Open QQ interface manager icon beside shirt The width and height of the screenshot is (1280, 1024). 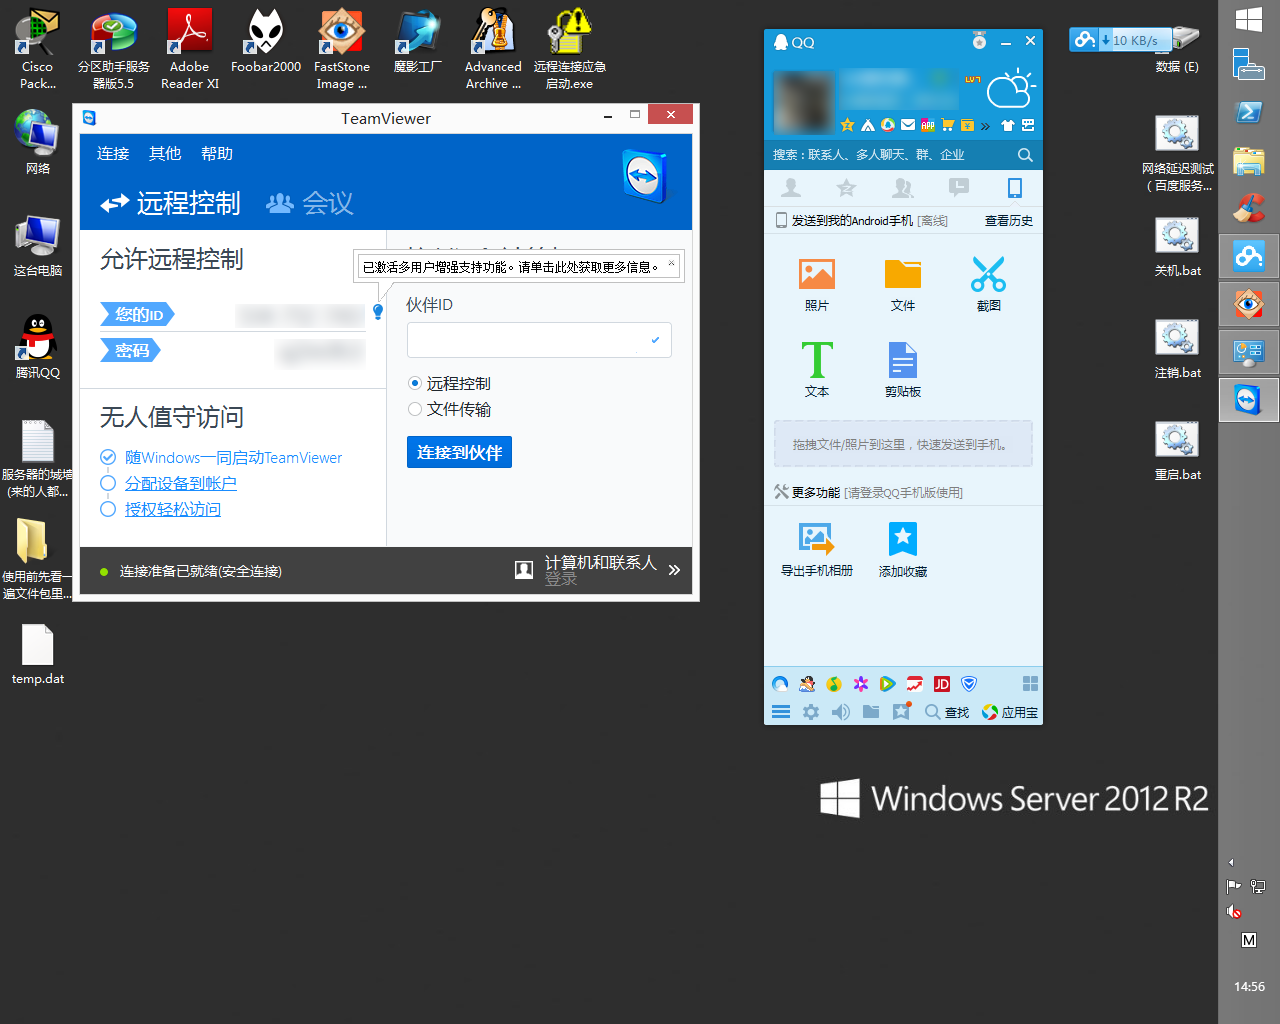click(1028, 125)
